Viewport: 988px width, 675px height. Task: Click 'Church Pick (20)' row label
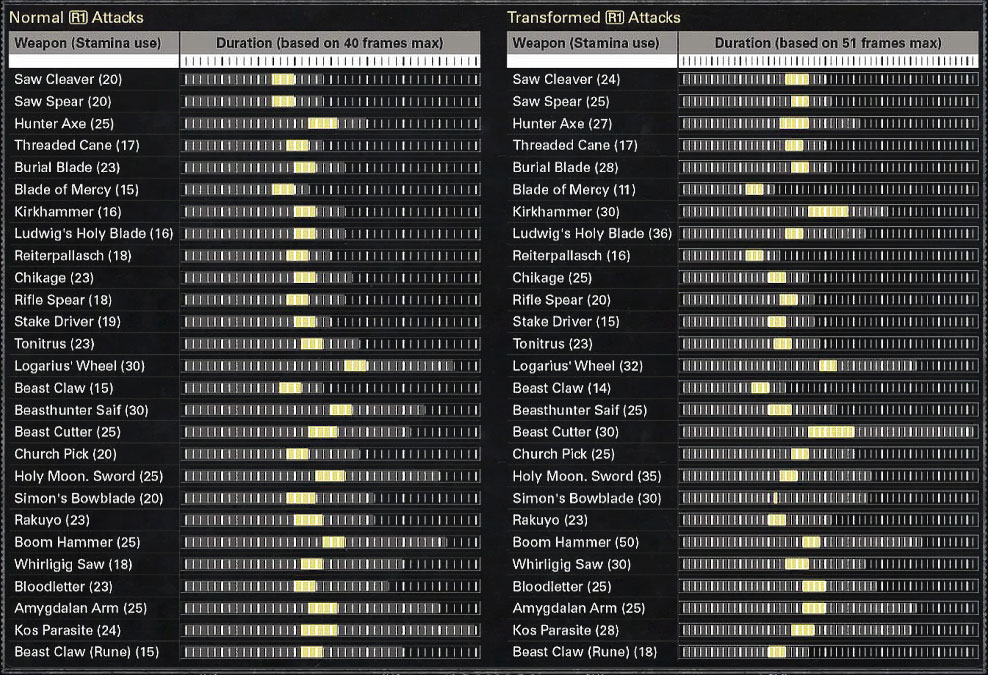pos(66,454)
